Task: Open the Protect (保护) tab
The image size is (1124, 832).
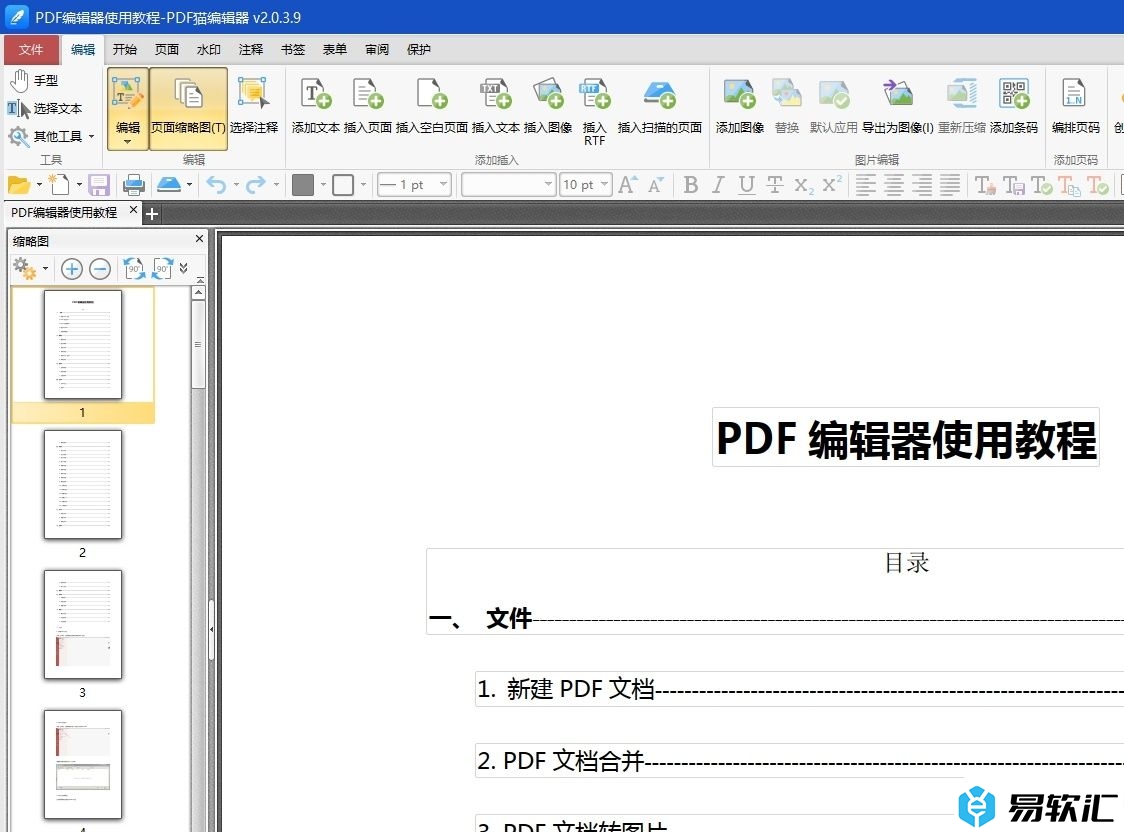Action: (419, 49)
